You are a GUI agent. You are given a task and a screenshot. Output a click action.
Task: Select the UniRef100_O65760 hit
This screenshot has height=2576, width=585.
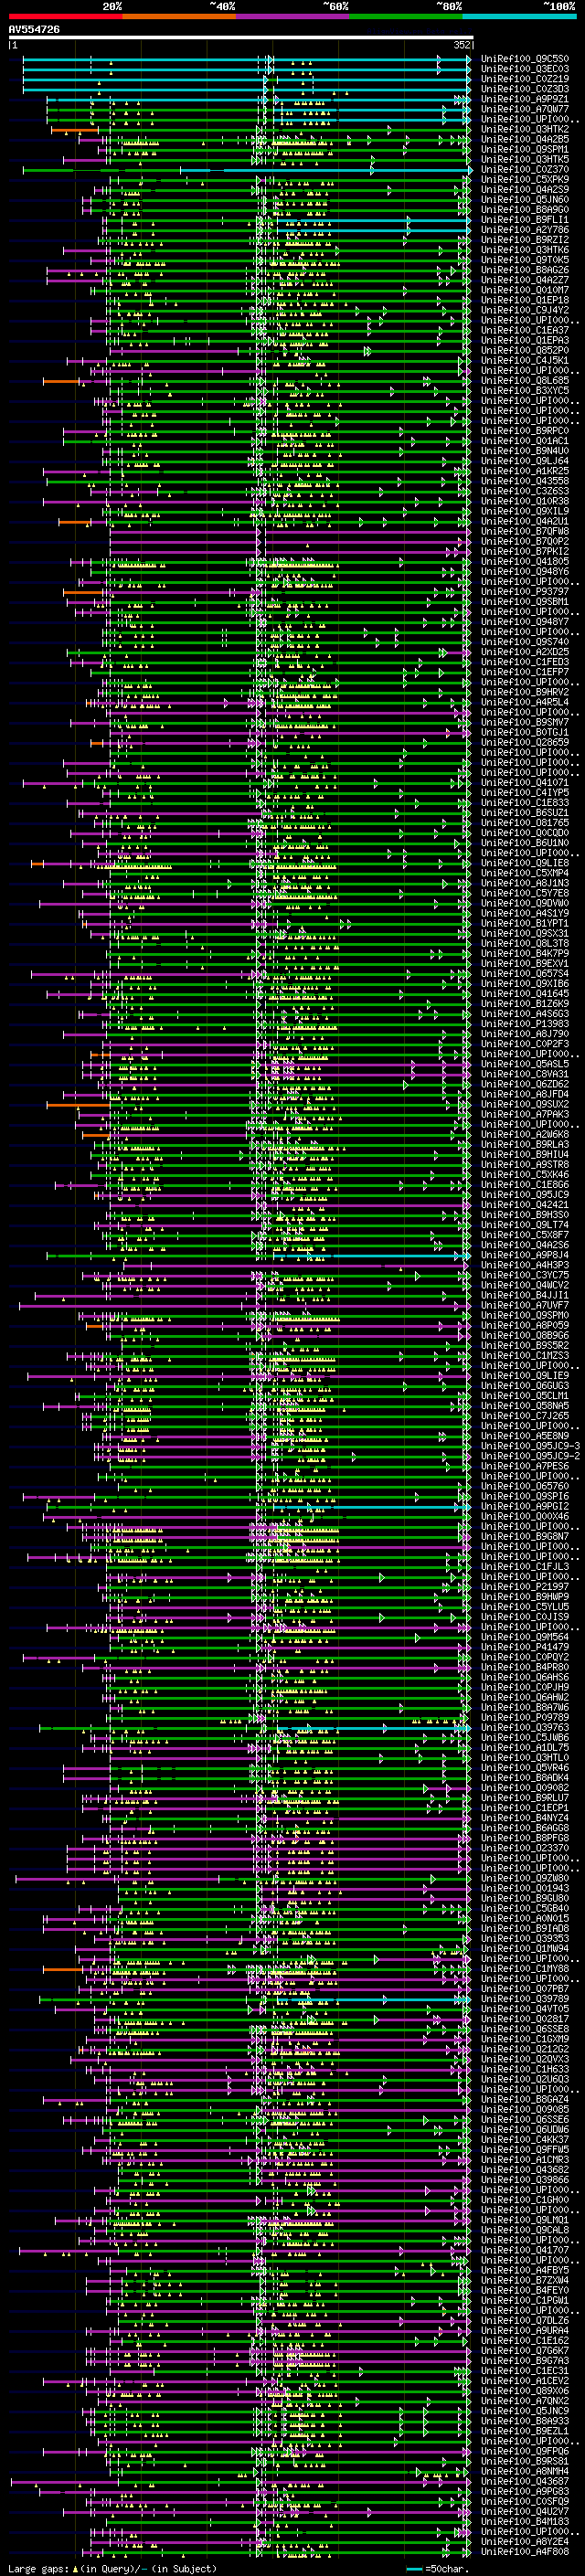[525, 1486]
